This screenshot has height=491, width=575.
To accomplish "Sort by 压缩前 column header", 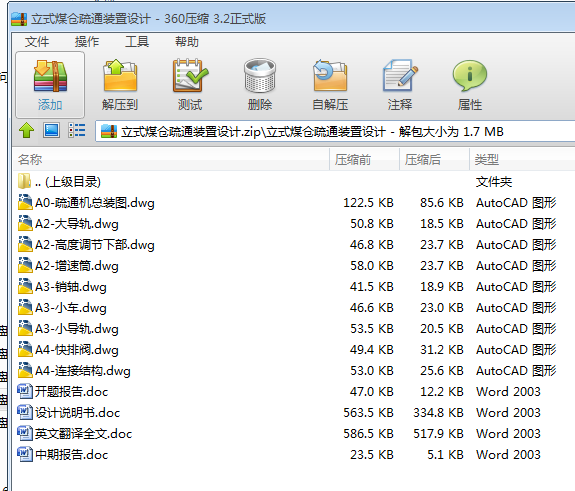I will click(364, 160).
